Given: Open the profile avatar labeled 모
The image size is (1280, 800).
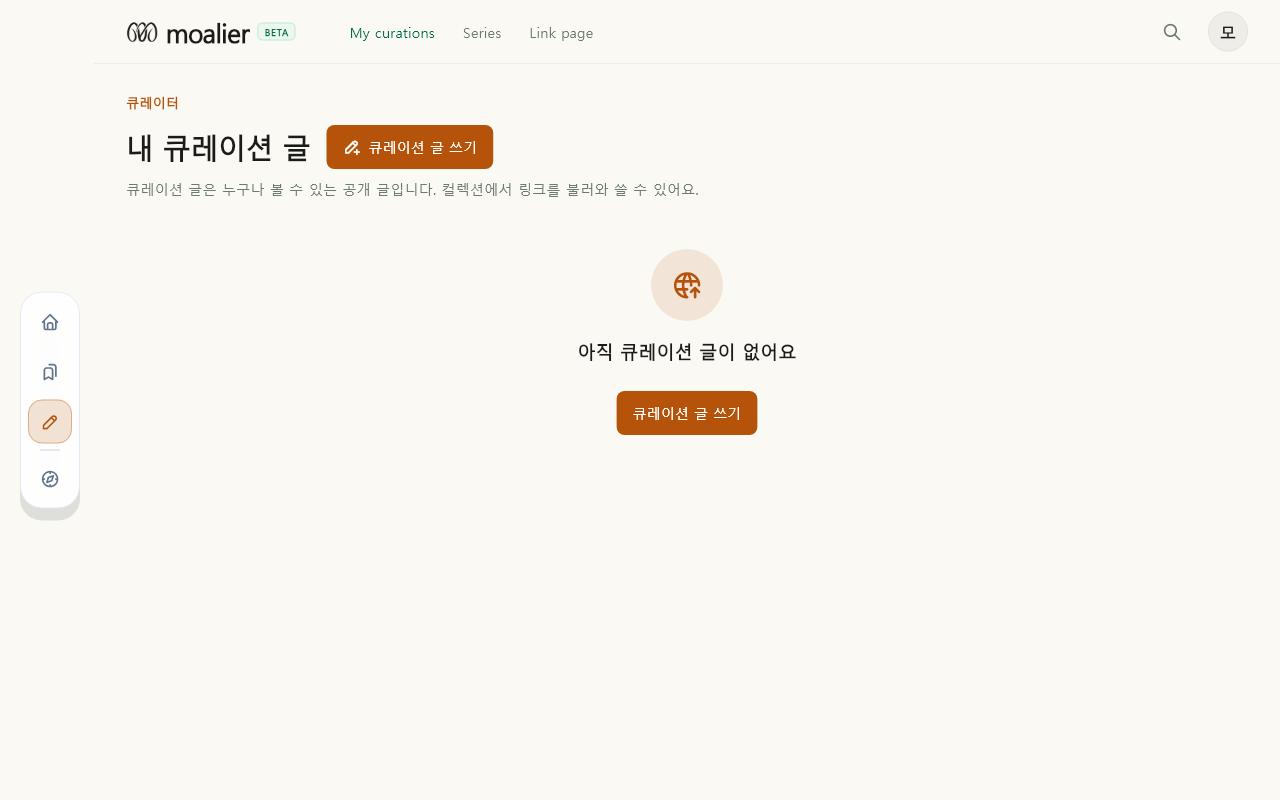Looking at the screenshot, I should [x=1228, y=32].
